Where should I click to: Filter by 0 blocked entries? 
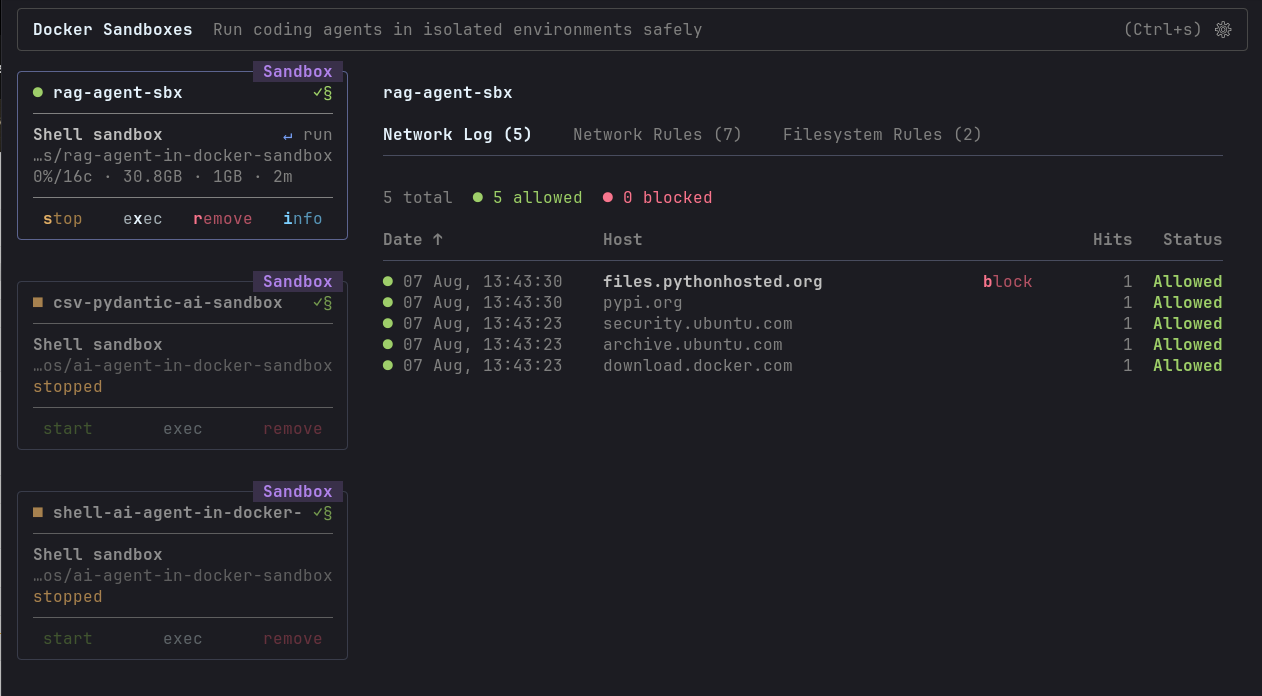coord(658,198)
